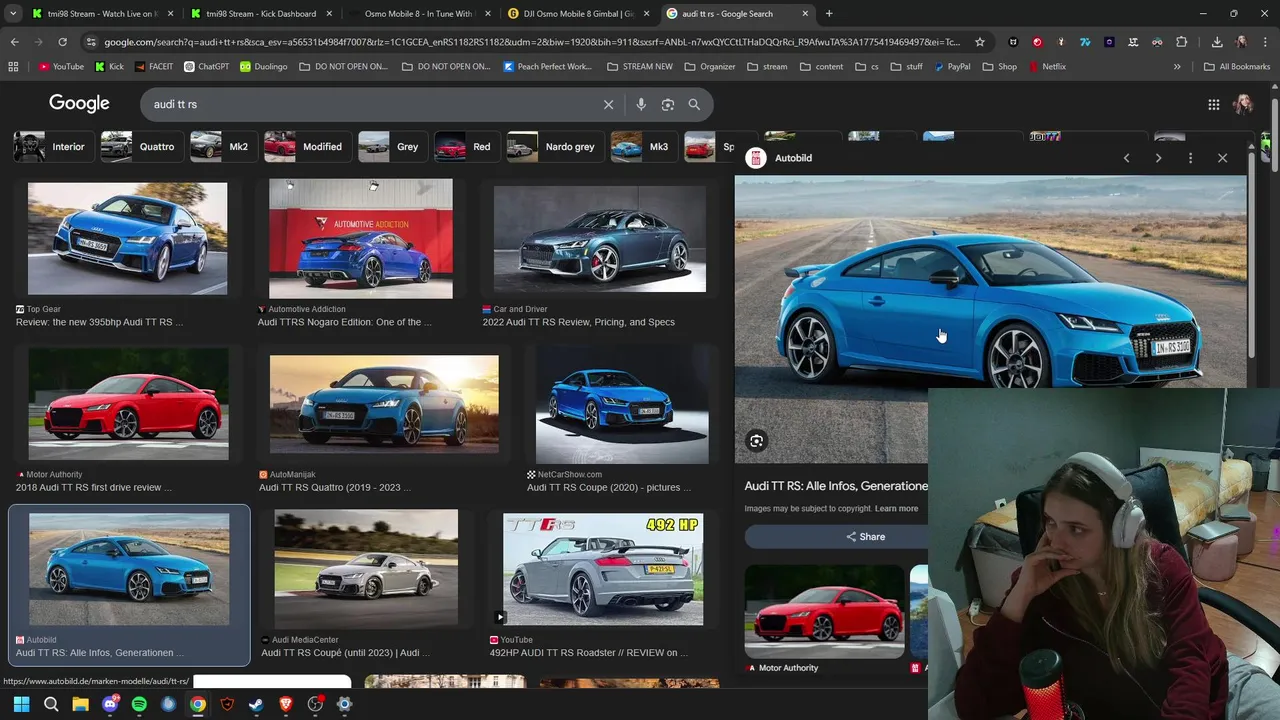Click the Google search magnifier button
1280x720 pixels.
(x=694, y=104)
